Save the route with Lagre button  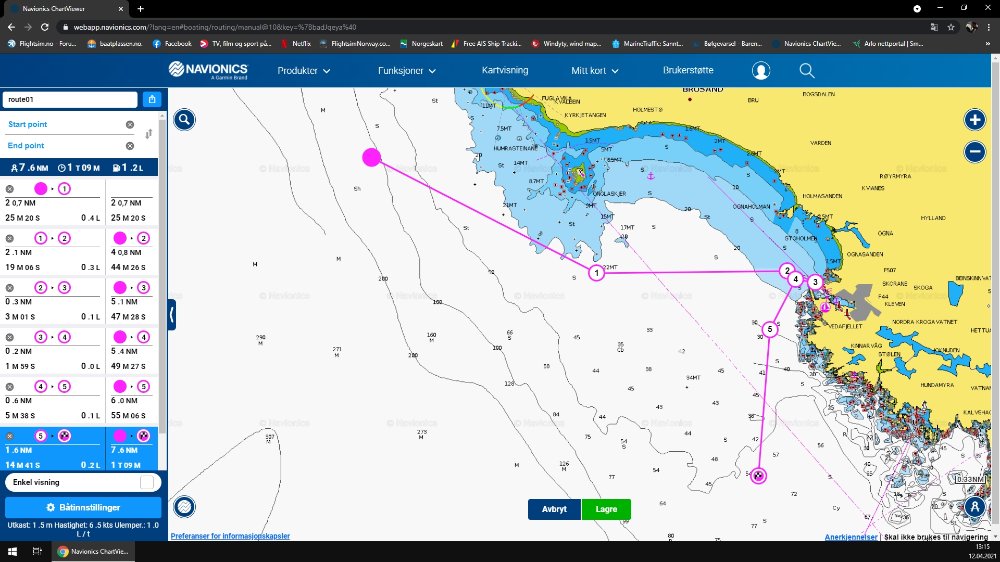pyautogui.click(x=606, y=509)
